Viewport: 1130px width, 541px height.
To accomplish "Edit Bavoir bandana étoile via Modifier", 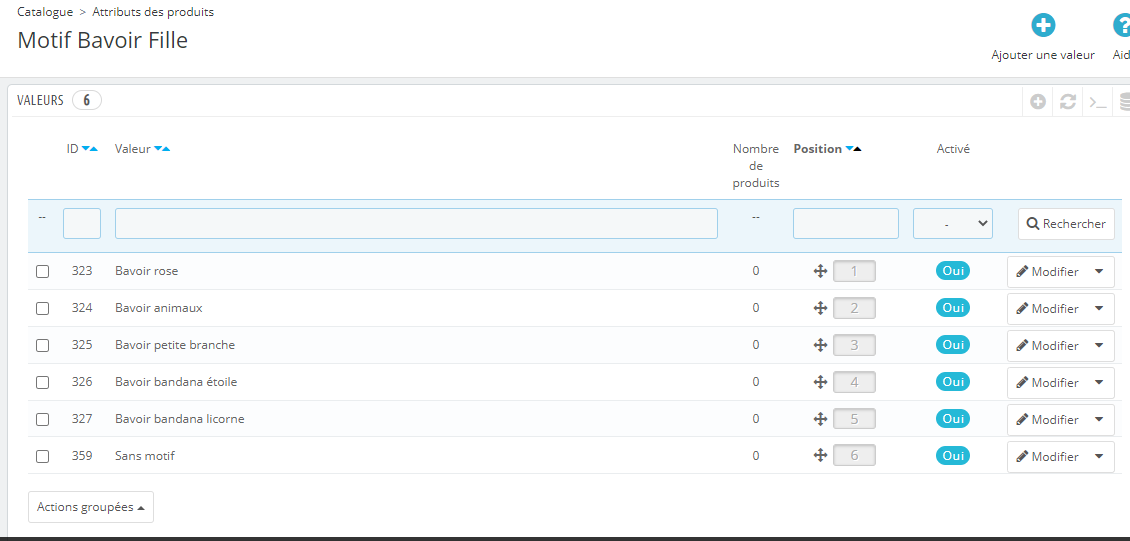I will pyautogui.click(x=1047, y=383).
